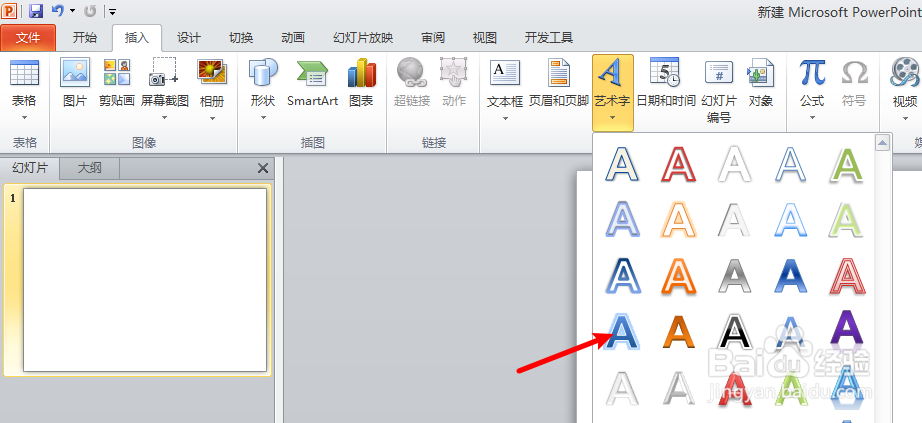Select the pale blue outline WordArt, first style

coord(623,164)
